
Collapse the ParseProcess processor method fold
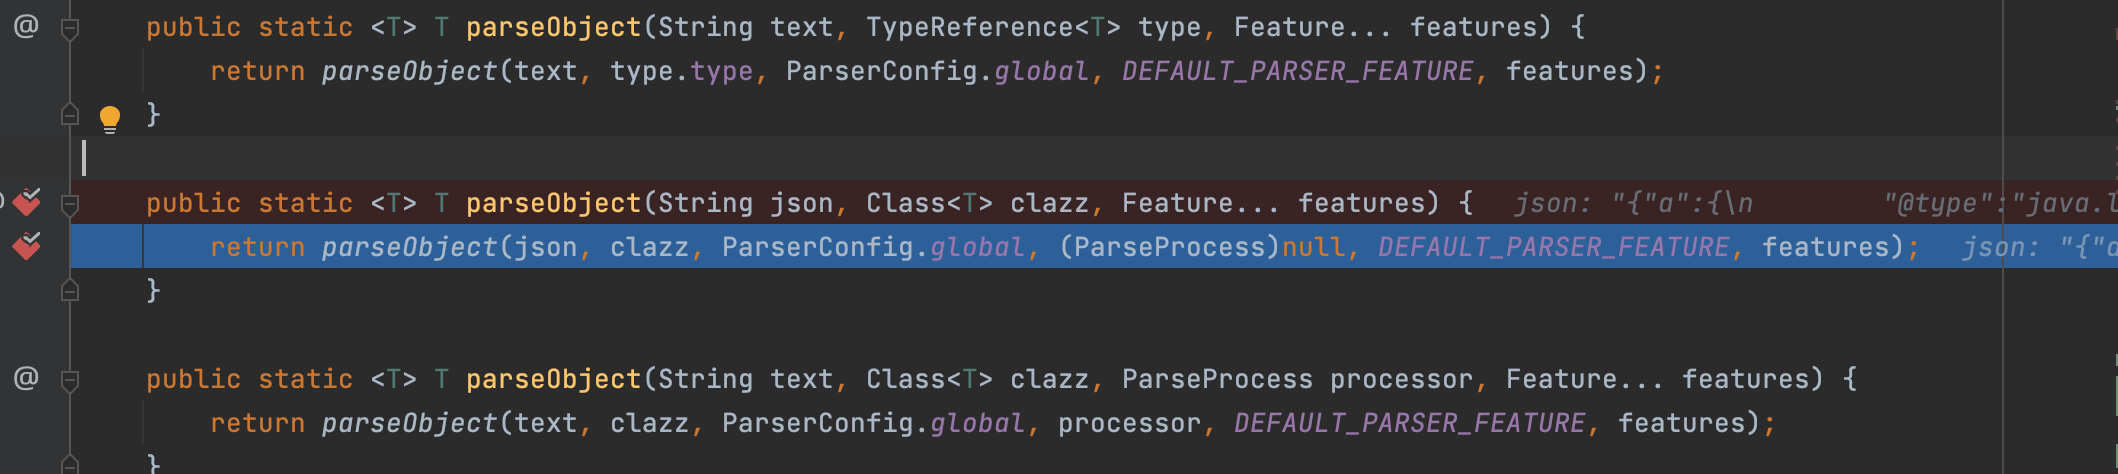pos(70,381)
